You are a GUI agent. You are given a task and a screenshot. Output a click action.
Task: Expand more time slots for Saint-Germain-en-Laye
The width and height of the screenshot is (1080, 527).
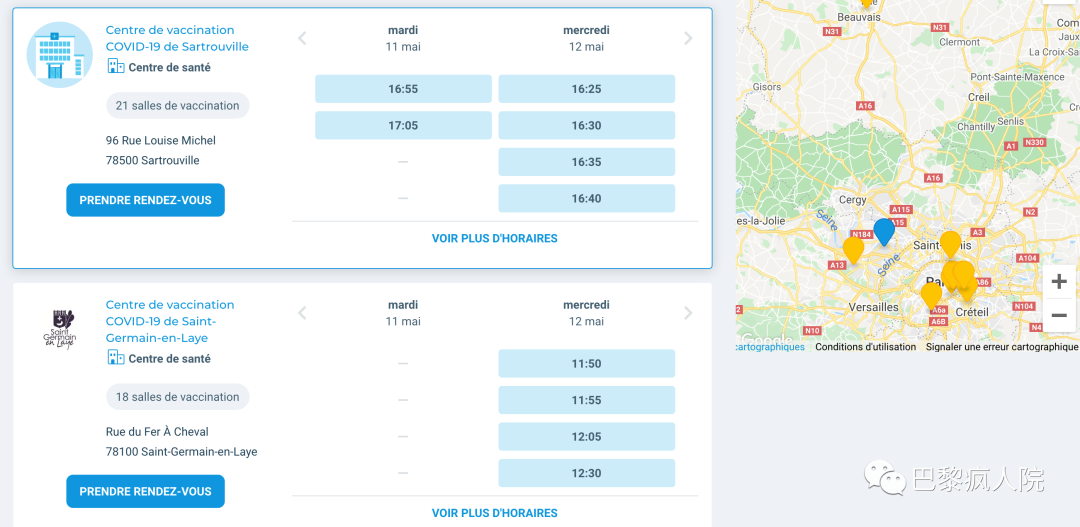point(494,513)
